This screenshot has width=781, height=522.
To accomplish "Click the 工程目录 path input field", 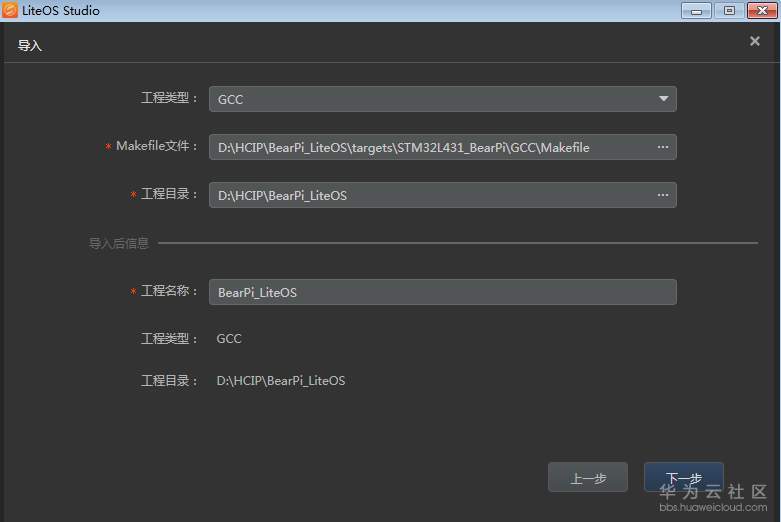I will 442,195.
